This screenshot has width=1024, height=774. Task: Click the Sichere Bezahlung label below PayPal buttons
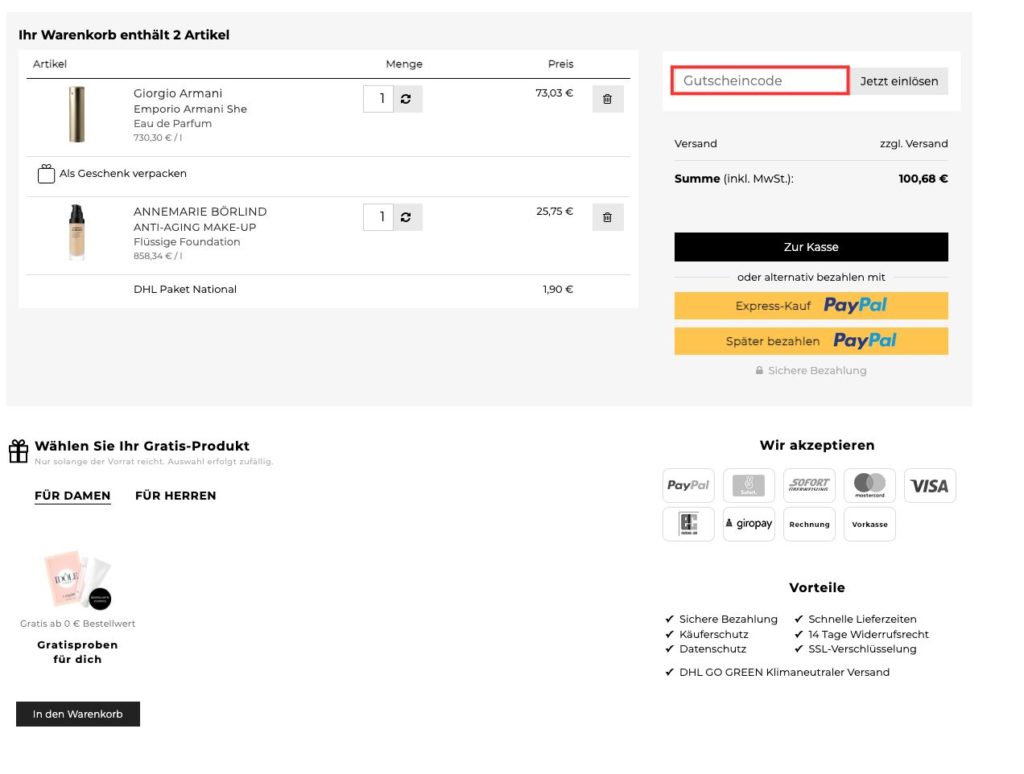click(x=817, y=370)
